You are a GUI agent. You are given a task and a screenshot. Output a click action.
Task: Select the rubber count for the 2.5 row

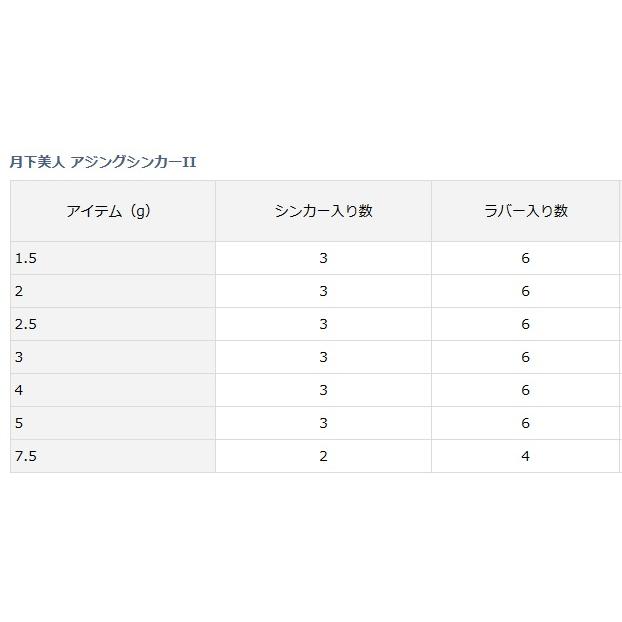525,324
